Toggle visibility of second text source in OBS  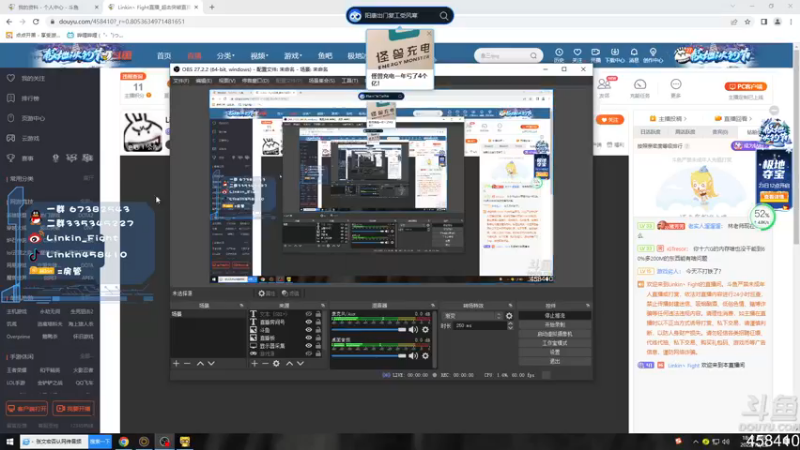(308, 322)
